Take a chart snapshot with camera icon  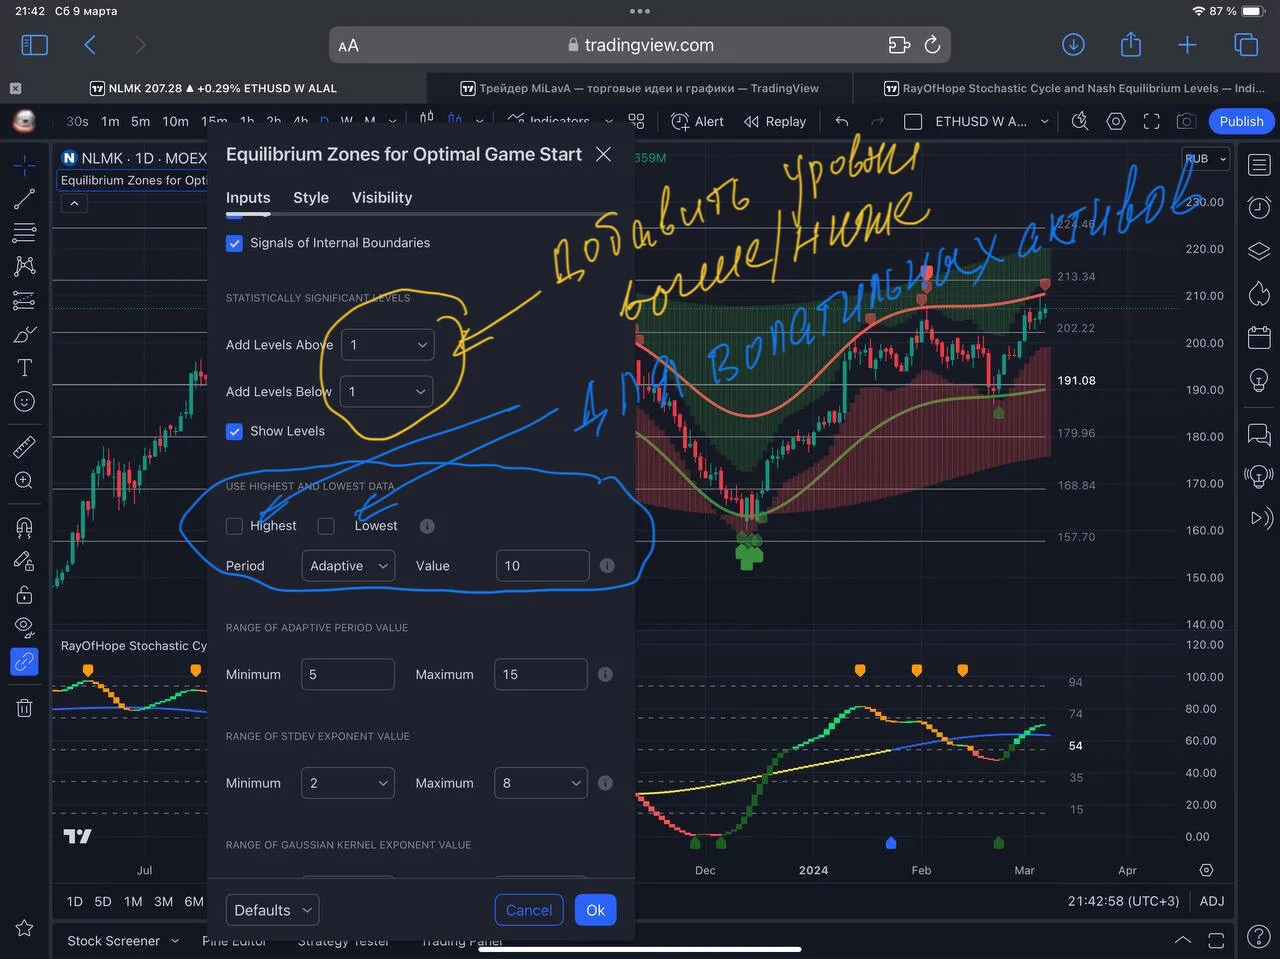1186,121
